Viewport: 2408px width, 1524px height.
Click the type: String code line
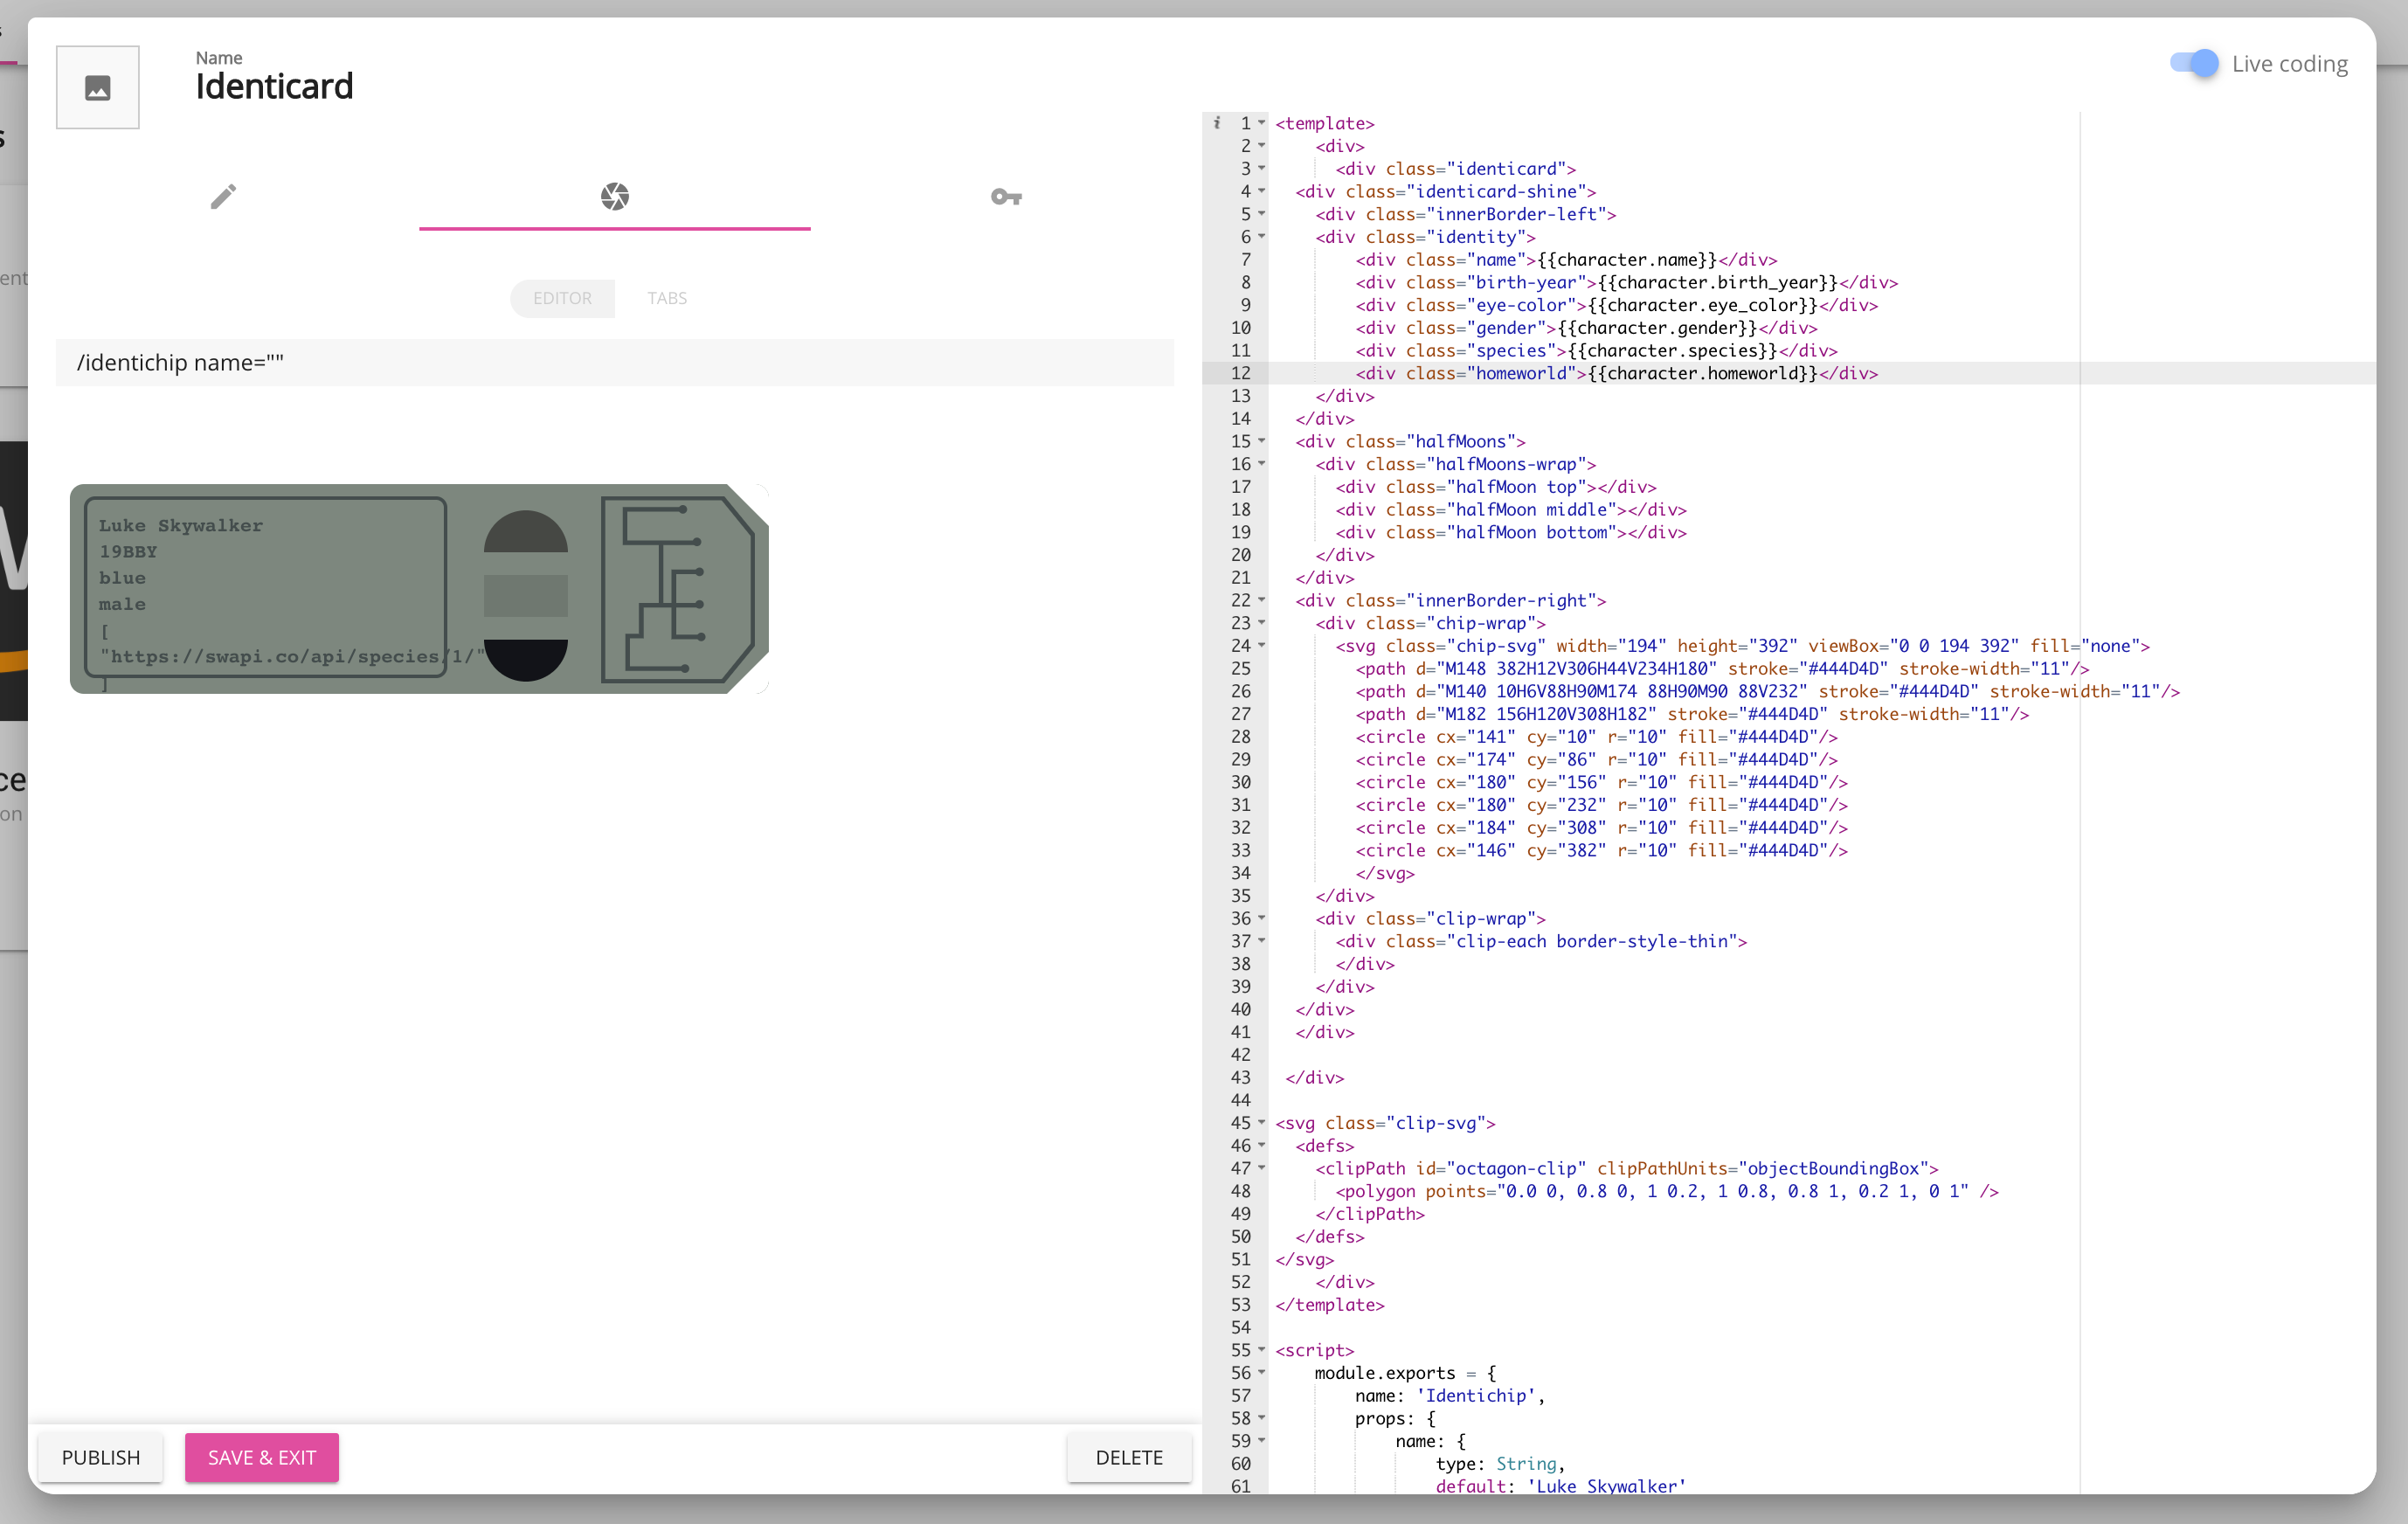pos(1501,1464)
